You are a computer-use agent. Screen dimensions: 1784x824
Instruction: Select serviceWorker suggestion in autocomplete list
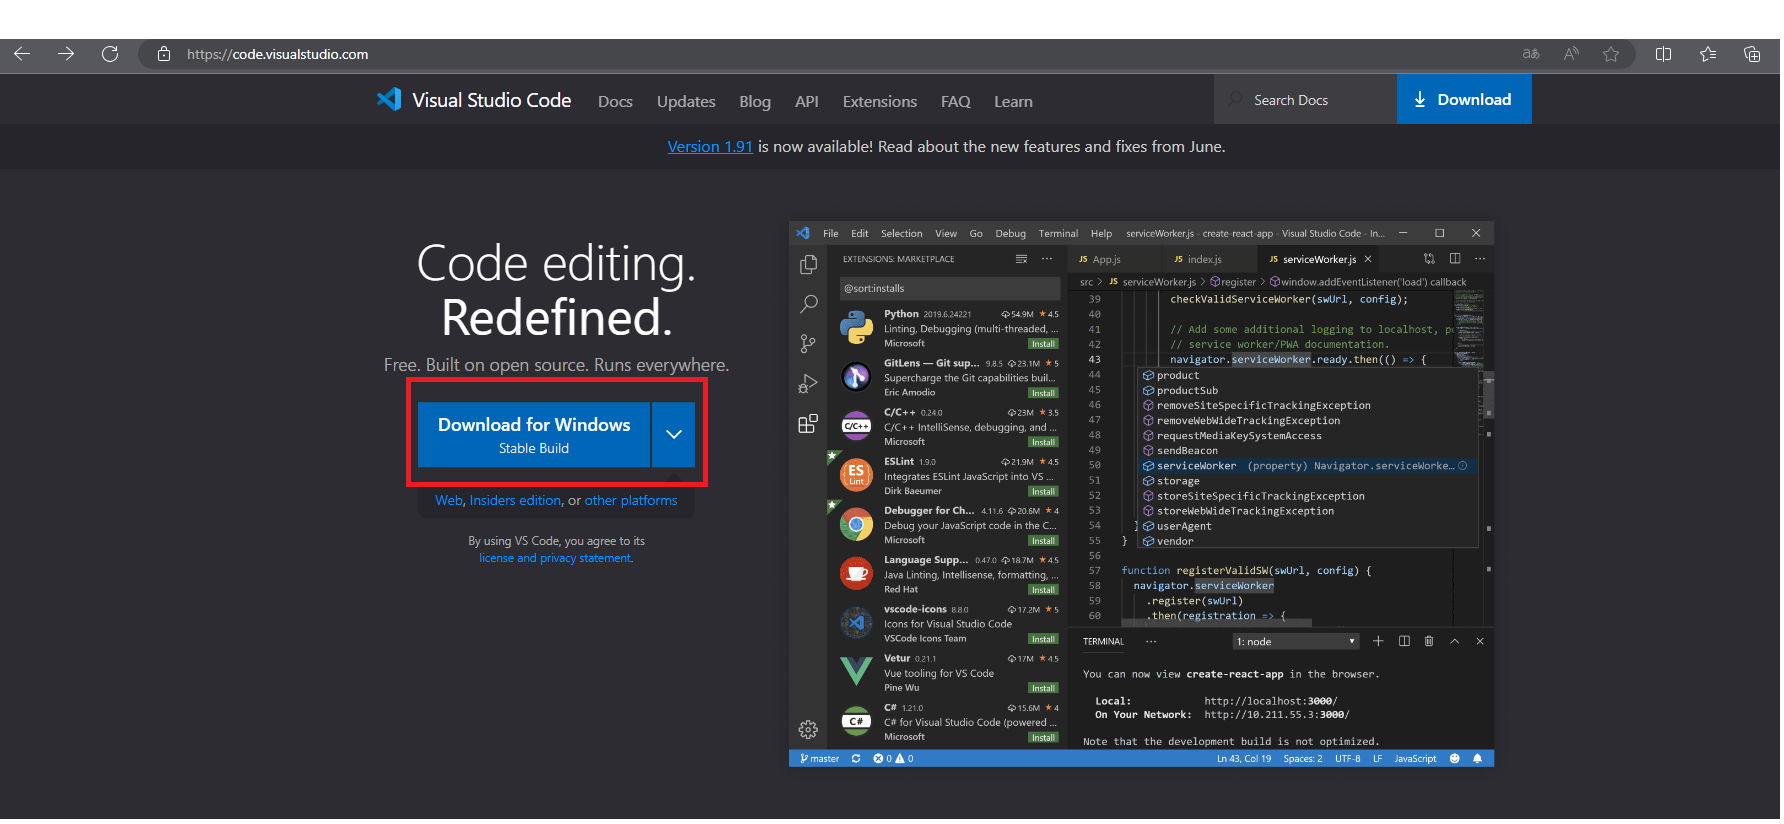1308,466
